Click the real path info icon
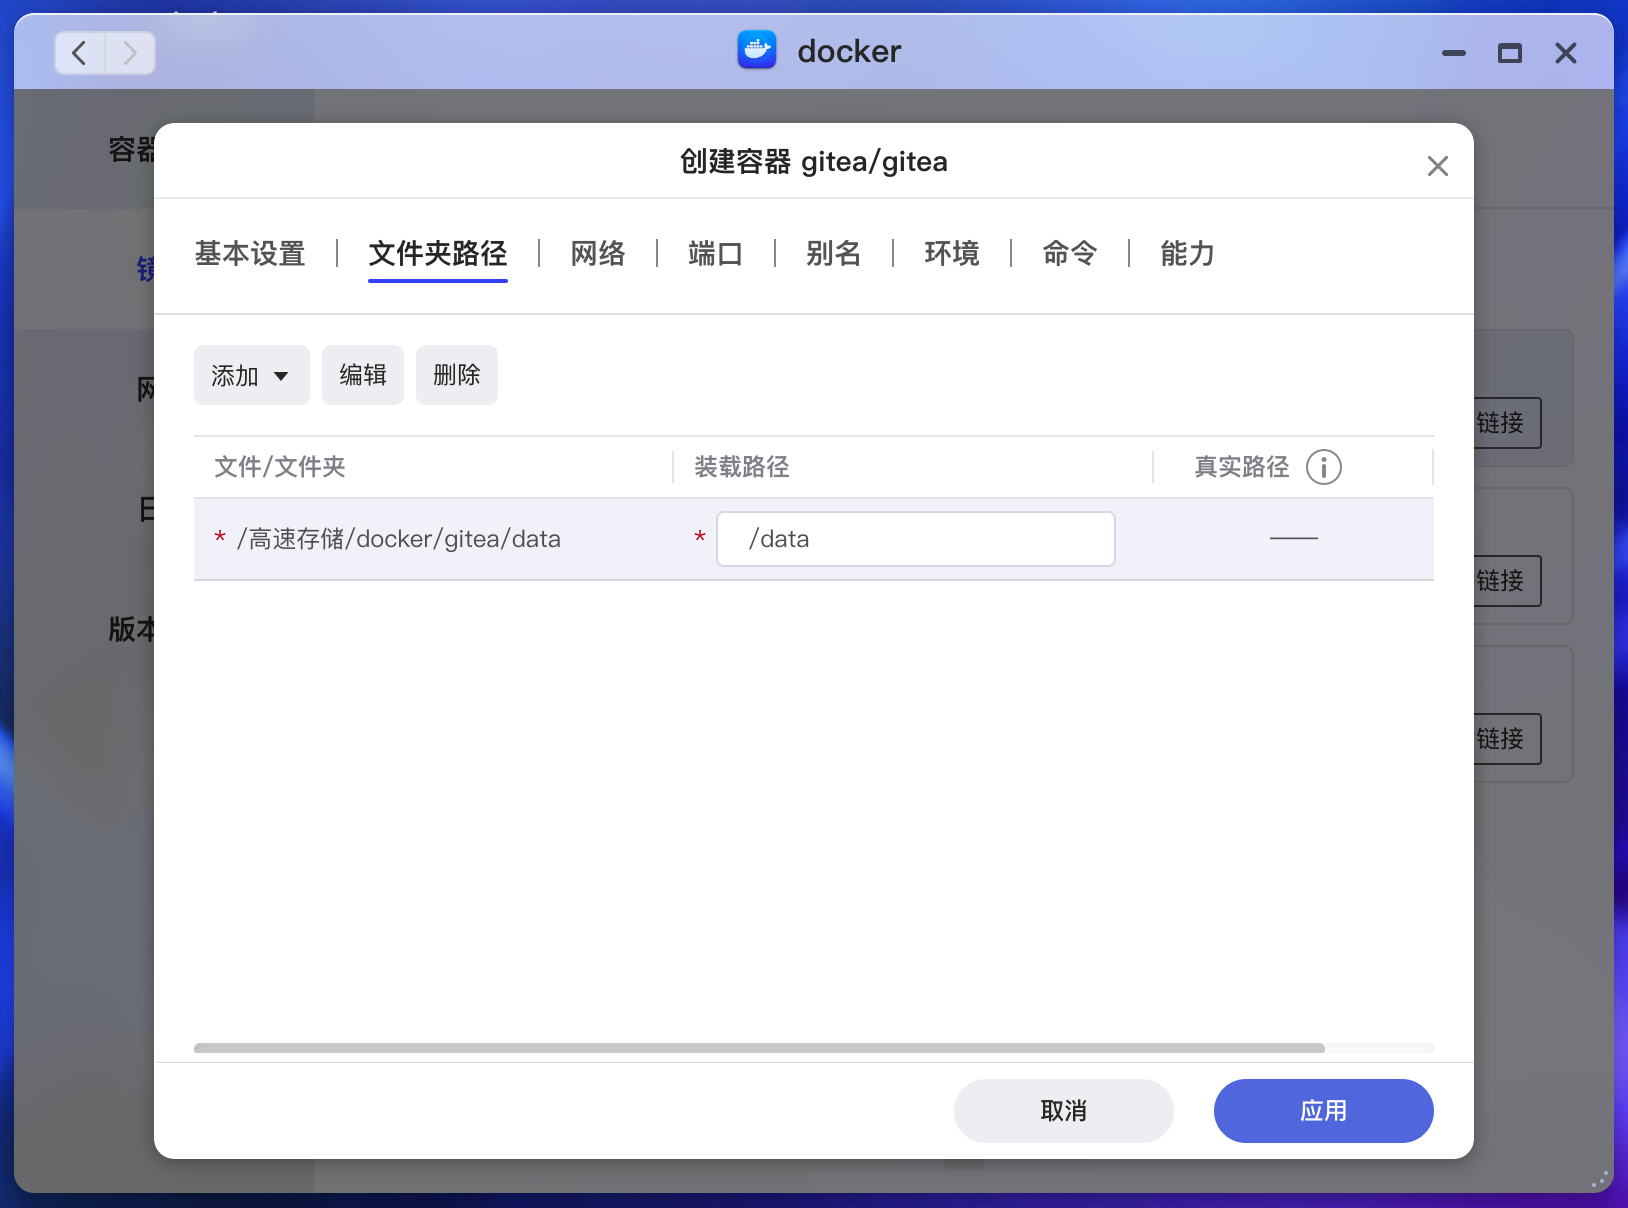Screen dimensions: 1628x1208 point(1324,467)
